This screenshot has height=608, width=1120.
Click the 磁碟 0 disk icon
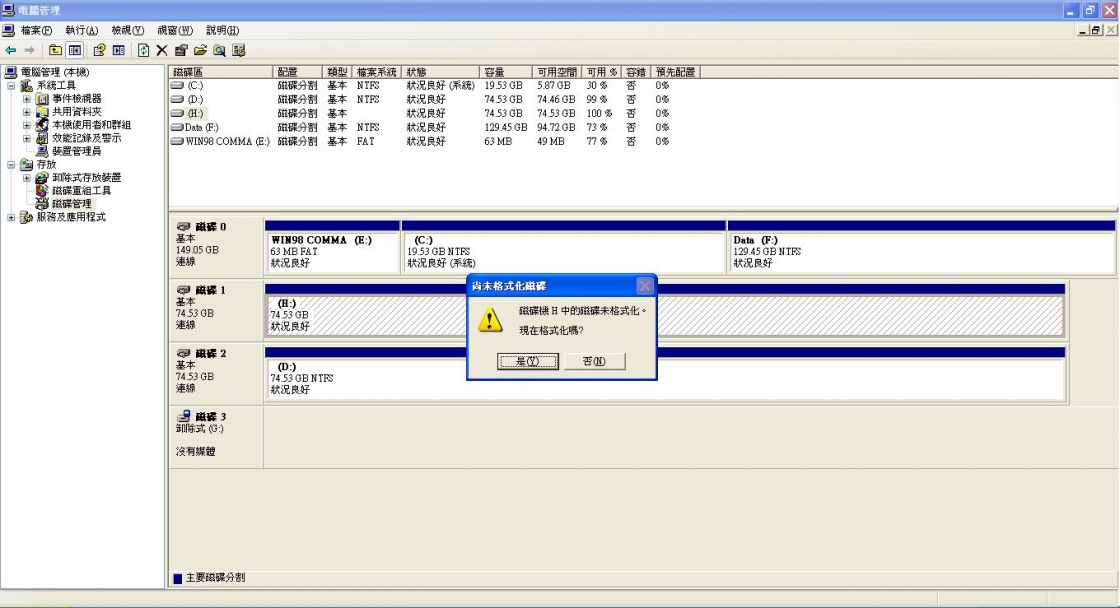tap(184, 226)
